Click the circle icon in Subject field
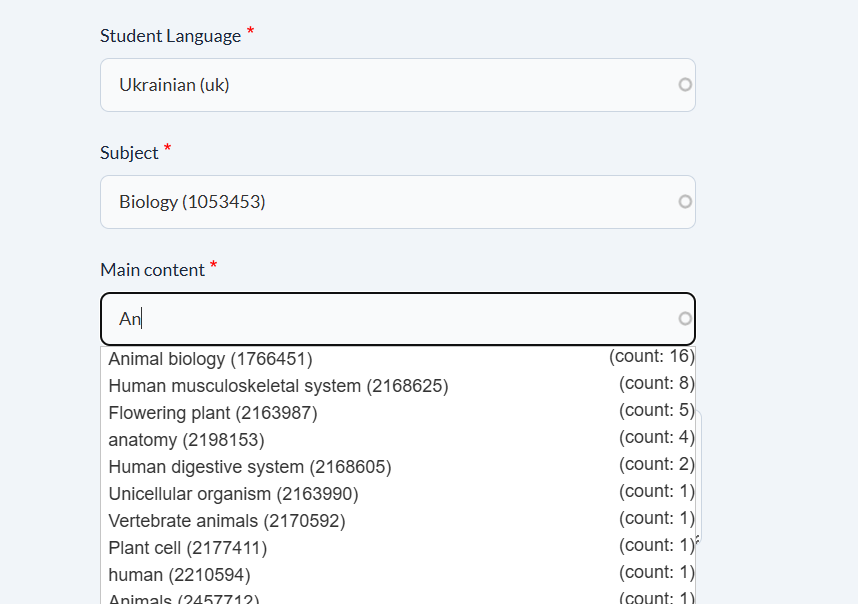858x604 pixels. (x=685, y=202)
